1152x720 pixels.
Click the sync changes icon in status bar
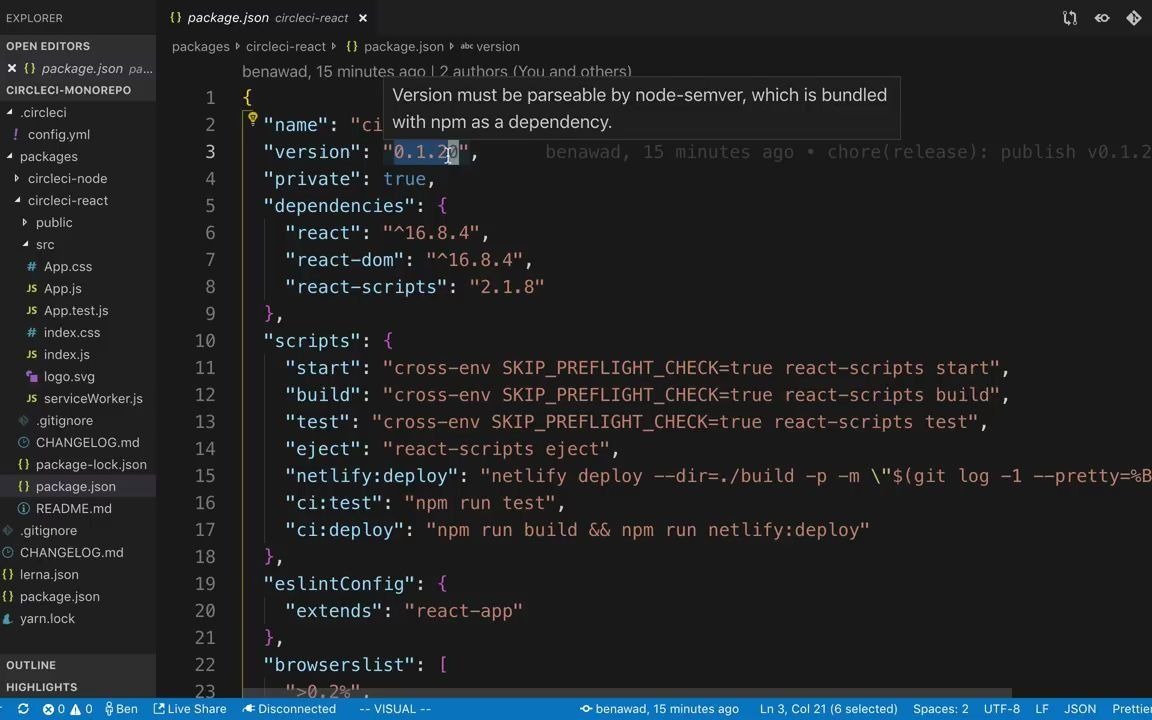pyautogui.click(x=24, y=709)
